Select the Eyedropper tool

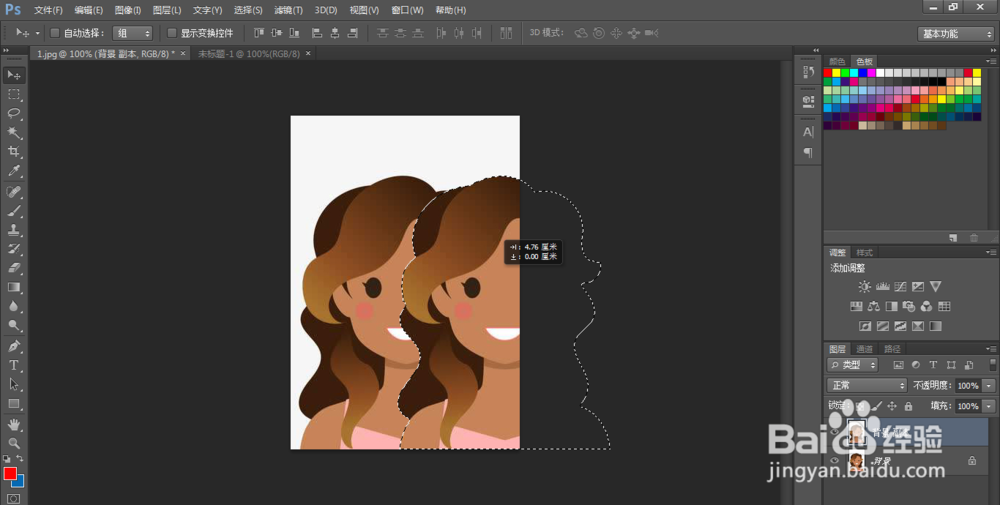[x=13, y=171]
